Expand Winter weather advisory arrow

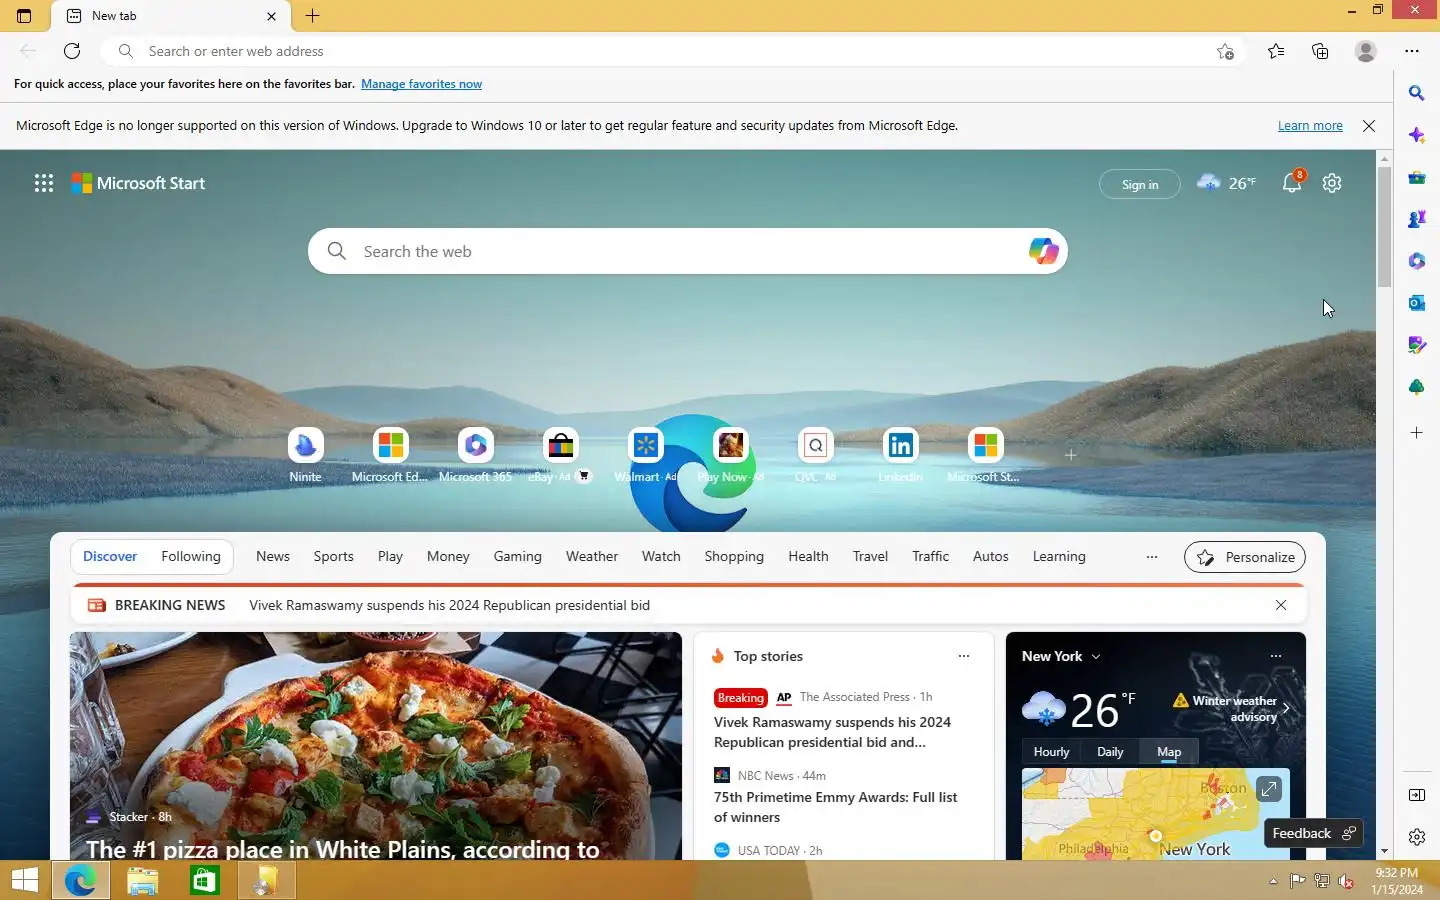1286,709
